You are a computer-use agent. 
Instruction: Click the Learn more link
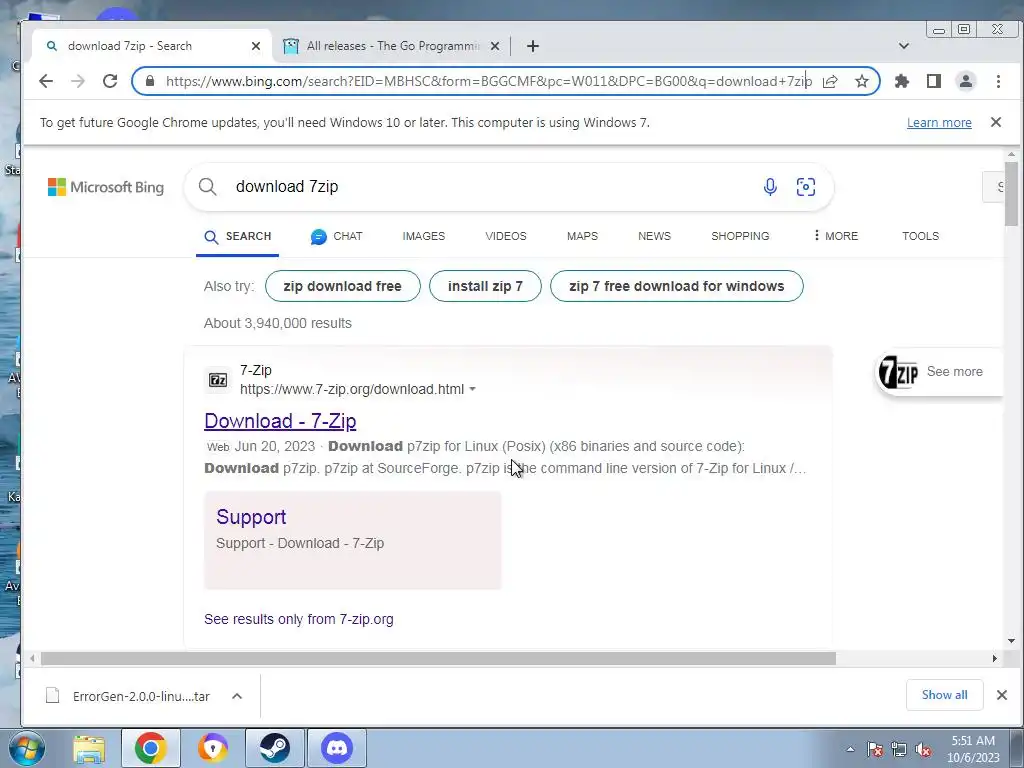pyautogui.click(x=939, y=122)
